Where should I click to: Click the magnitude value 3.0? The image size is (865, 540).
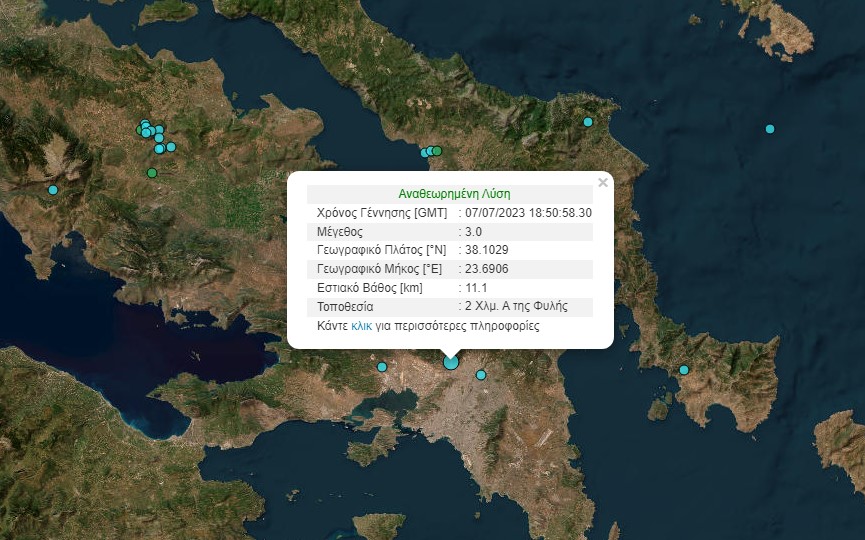pyautogui.click(x=474, y=232)
